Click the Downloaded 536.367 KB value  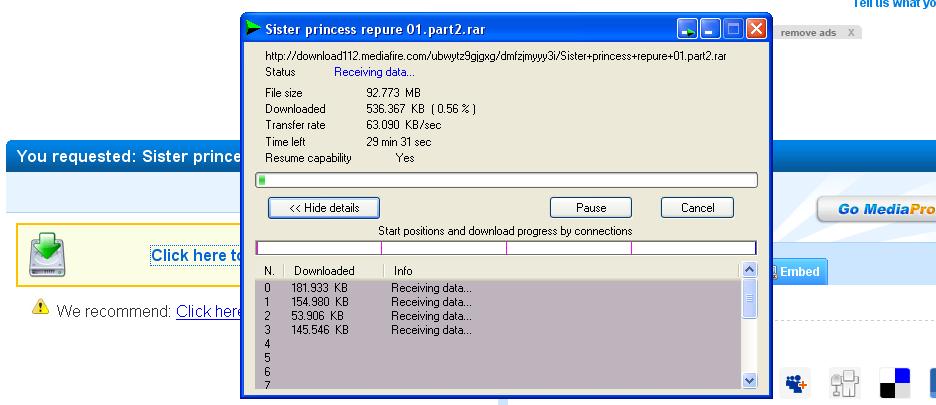coord(421,109)
